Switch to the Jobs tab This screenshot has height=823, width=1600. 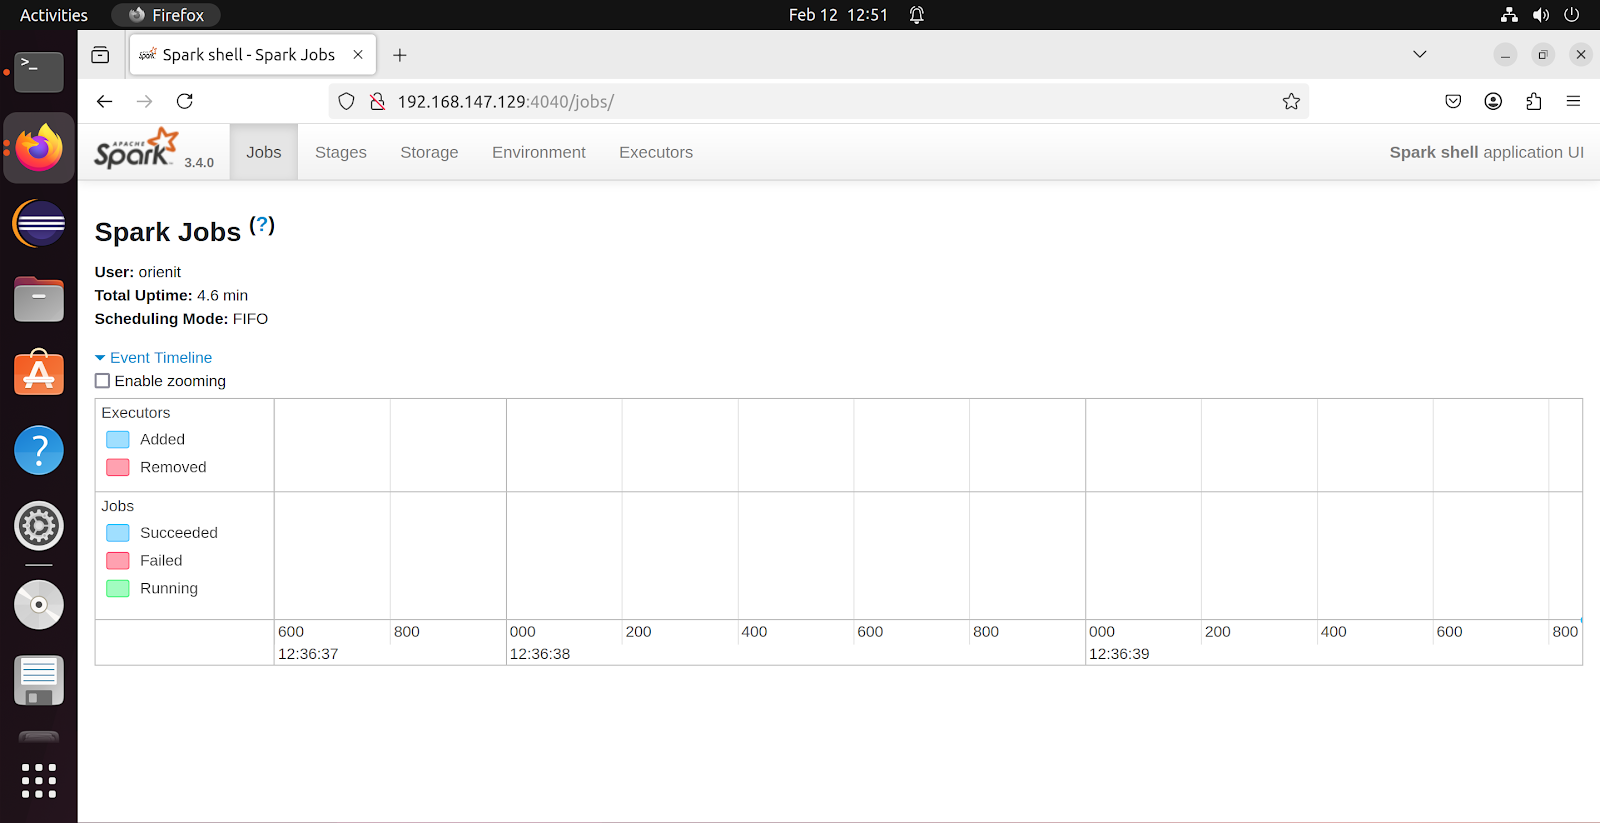tap(264, 152)
